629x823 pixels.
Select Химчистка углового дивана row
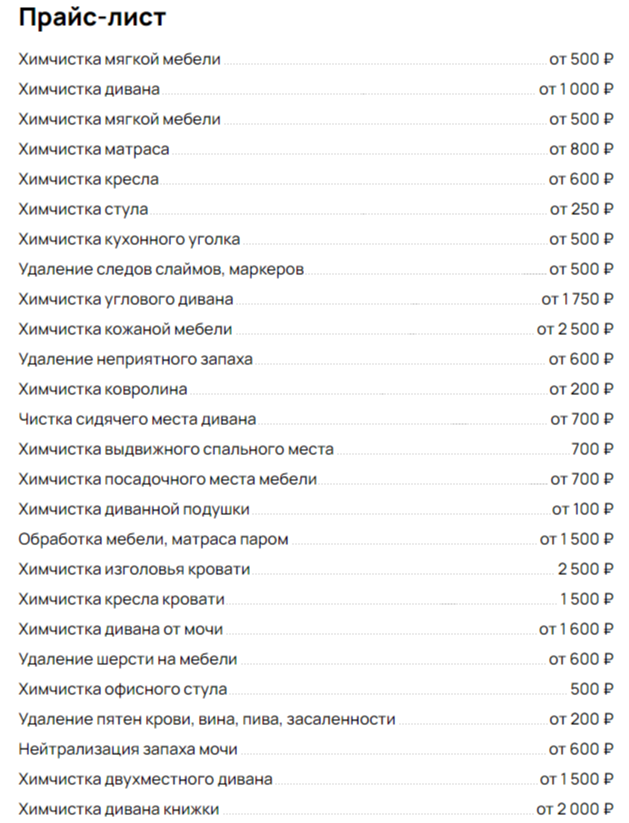point(126,299)
